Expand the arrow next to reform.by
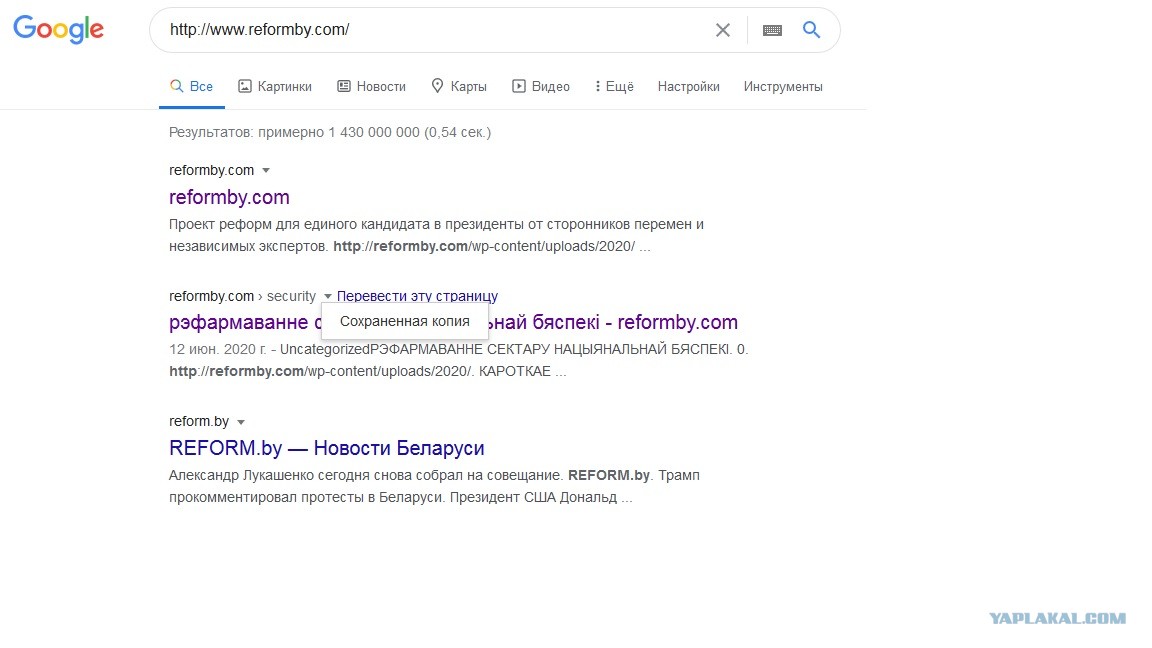Screen dimensions: 1152x648 [x=241, y=422]
